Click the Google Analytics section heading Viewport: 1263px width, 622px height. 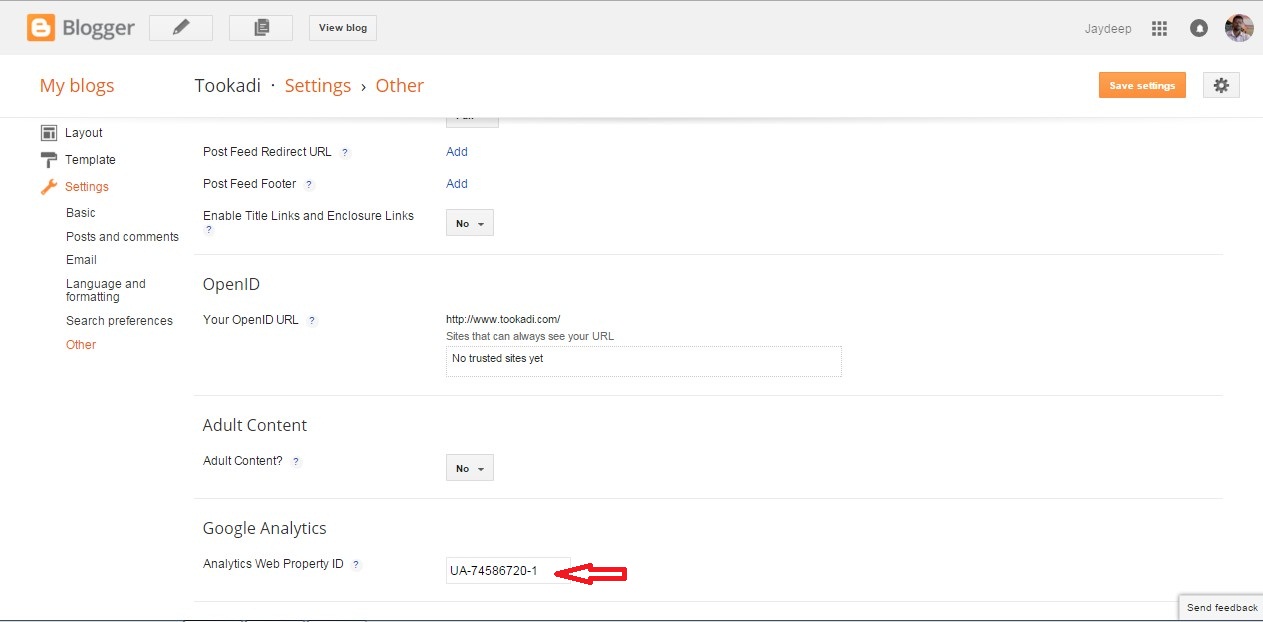pos(265,528)
